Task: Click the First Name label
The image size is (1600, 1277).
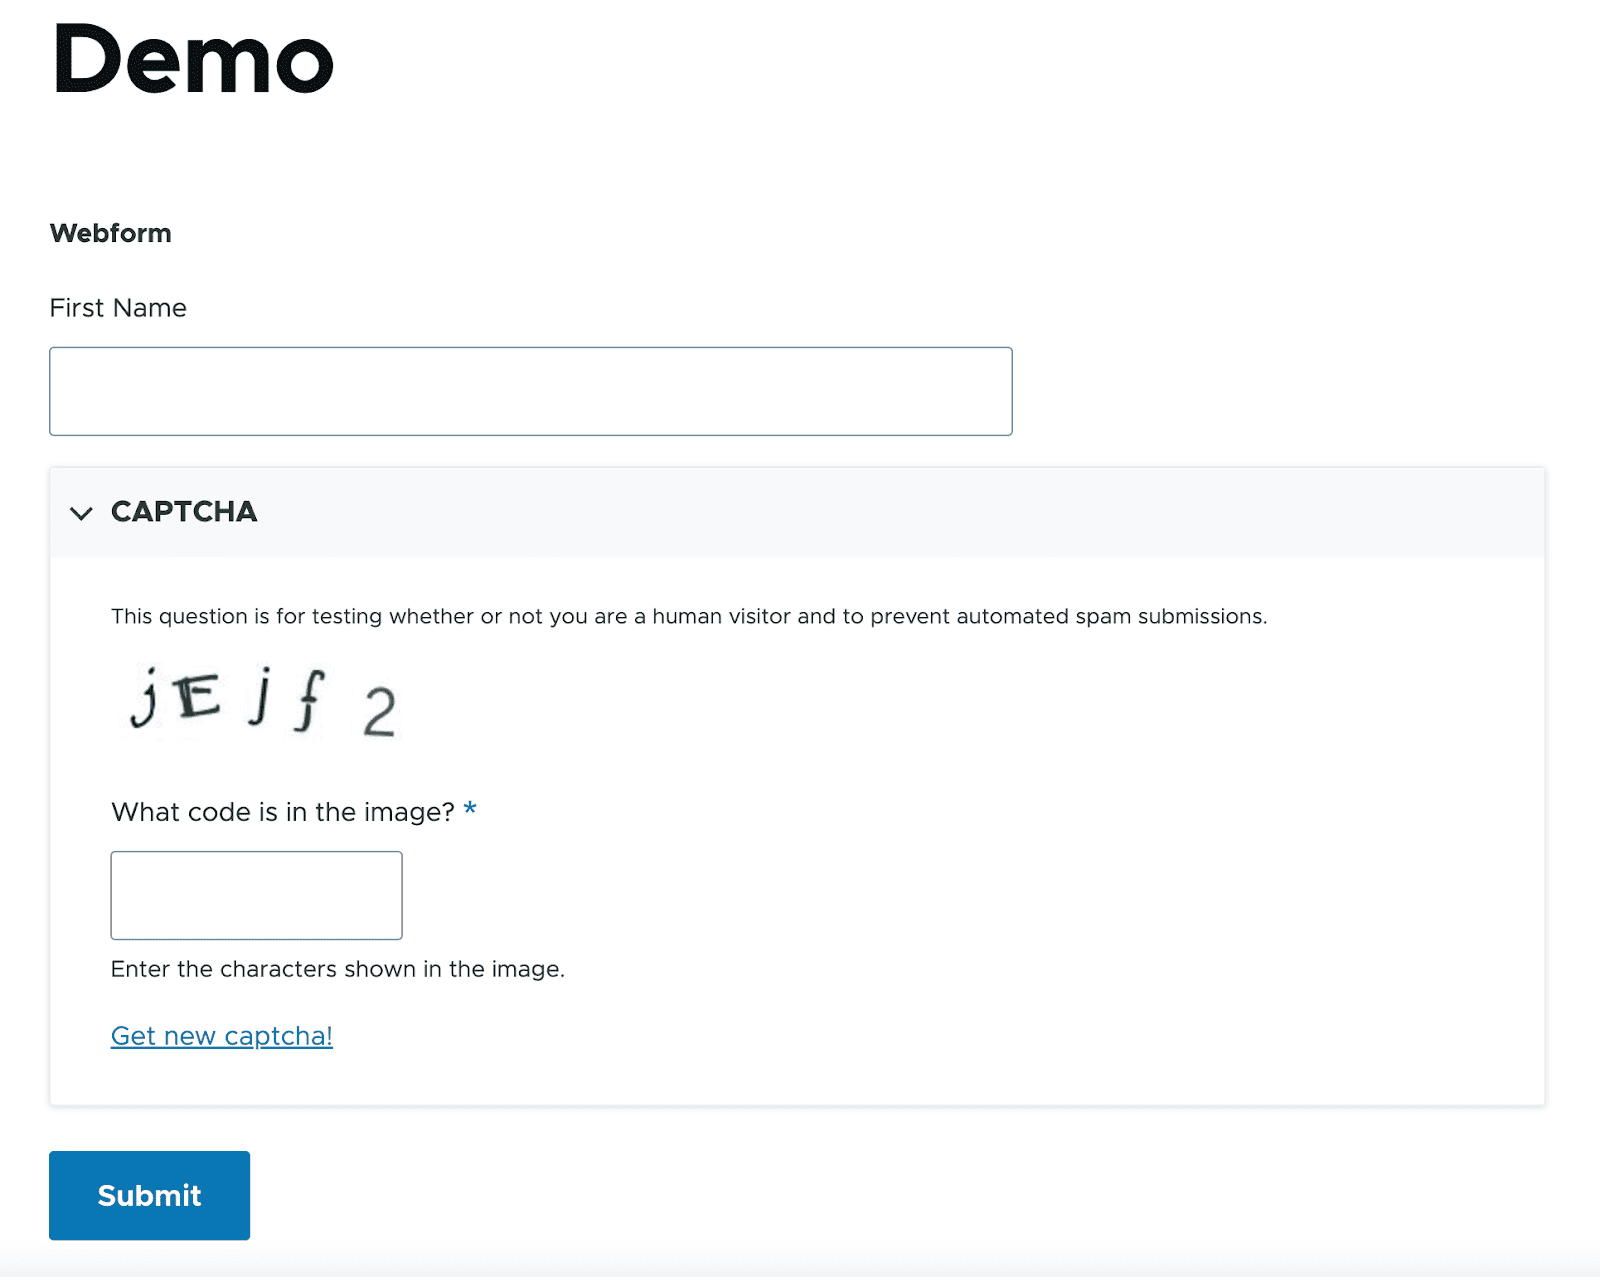Action: pyautogui.click(x=117, y=308)
